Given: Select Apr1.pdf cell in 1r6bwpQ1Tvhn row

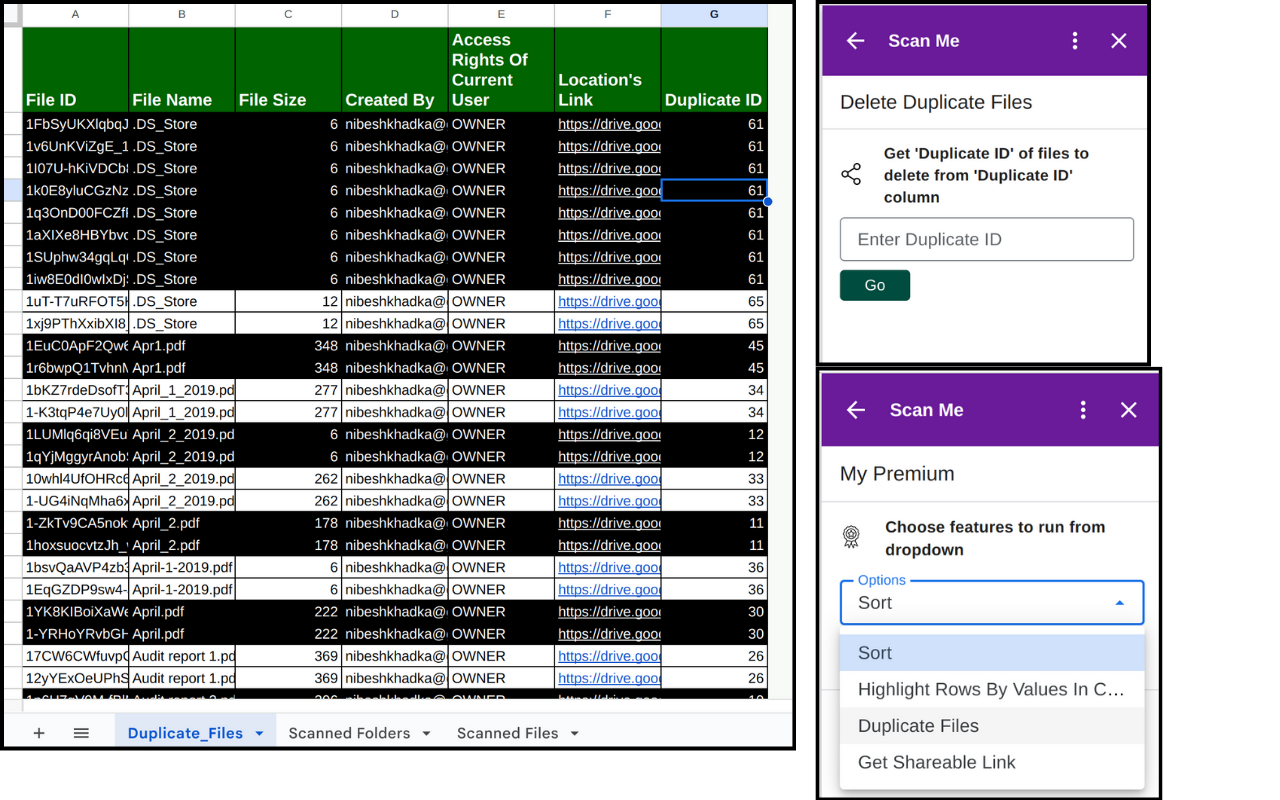Looking at the screenshot, I should (182, 368).
